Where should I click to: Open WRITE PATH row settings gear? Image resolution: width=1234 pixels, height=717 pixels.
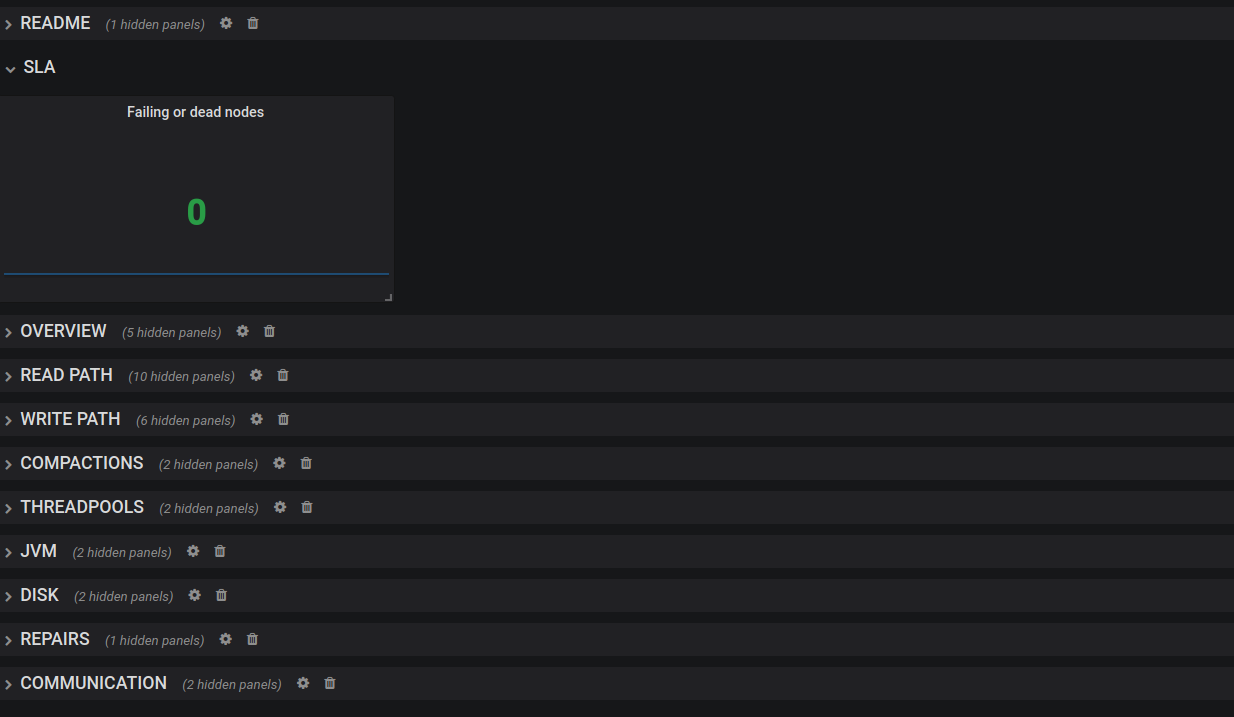[257, 419]
